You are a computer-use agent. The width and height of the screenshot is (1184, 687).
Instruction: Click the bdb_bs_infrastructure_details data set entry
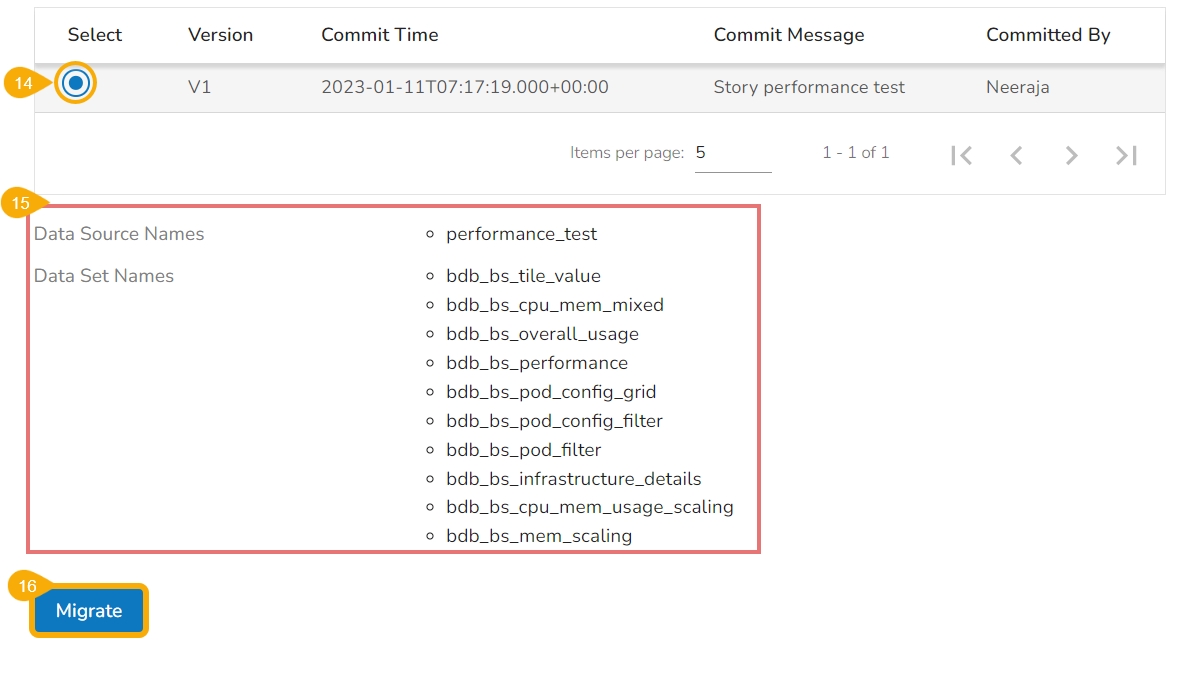pyautogui.click(x=573, y=479)
